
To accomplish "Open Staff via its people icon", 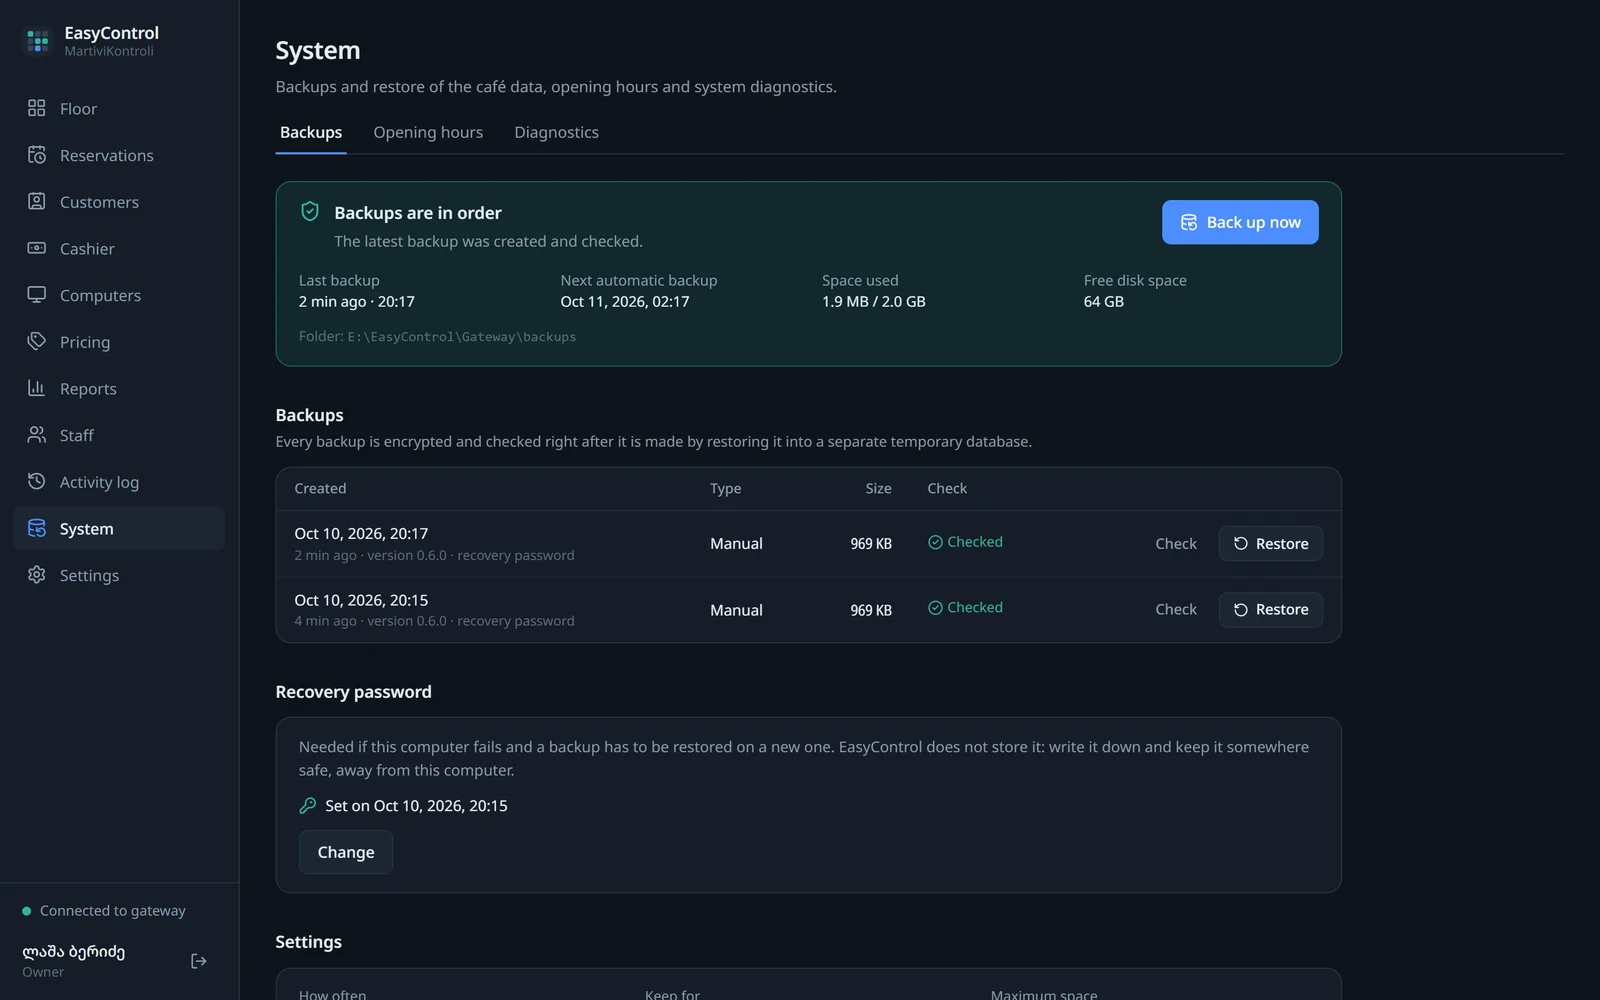I will pyautogui.click(x=37, y=435).
